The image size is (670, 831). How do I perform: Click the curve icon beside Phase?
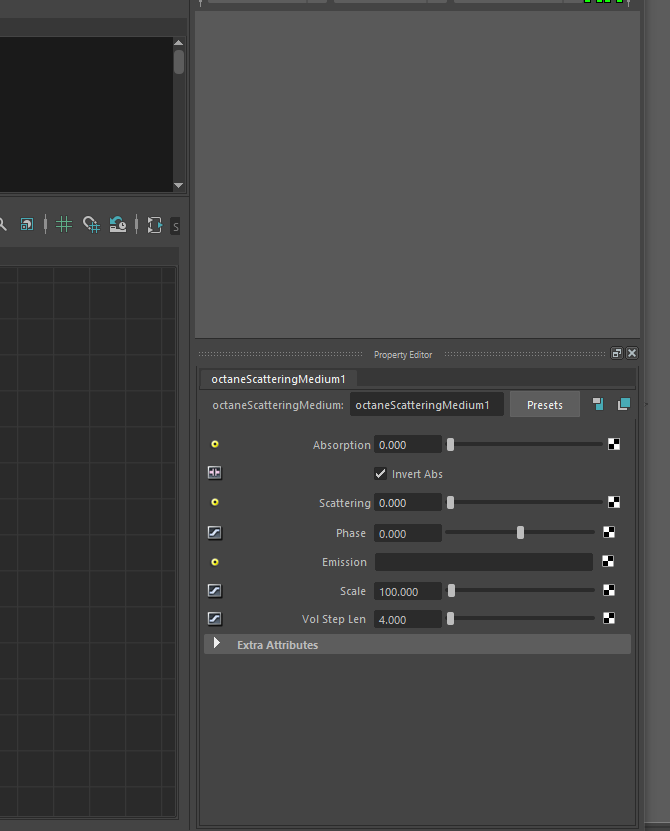click(215, 532)
